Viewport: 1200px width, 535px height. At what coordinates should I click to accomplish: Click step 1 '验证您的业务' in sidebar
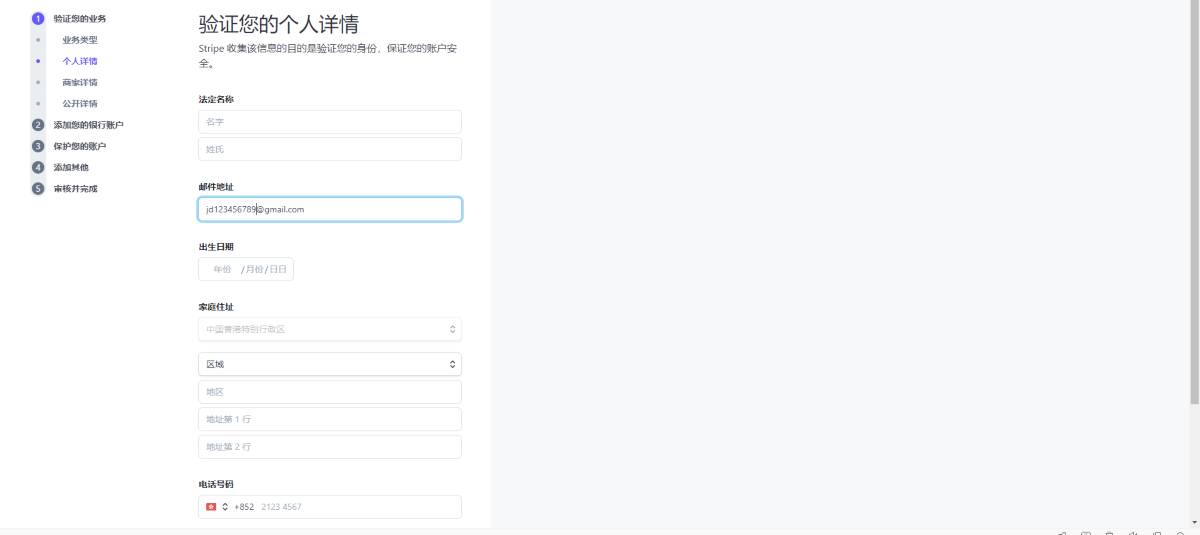(x=80, y=18)
